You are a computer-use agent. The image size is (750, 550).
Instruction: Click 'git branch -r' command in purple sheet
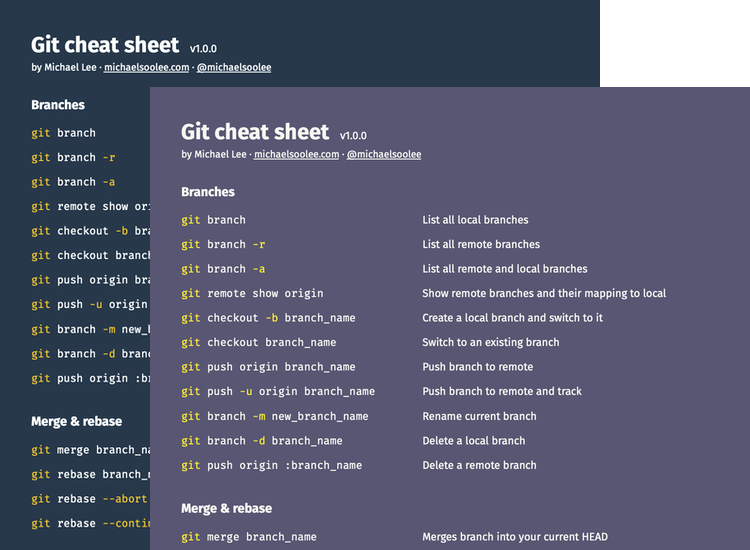[223, 244]
